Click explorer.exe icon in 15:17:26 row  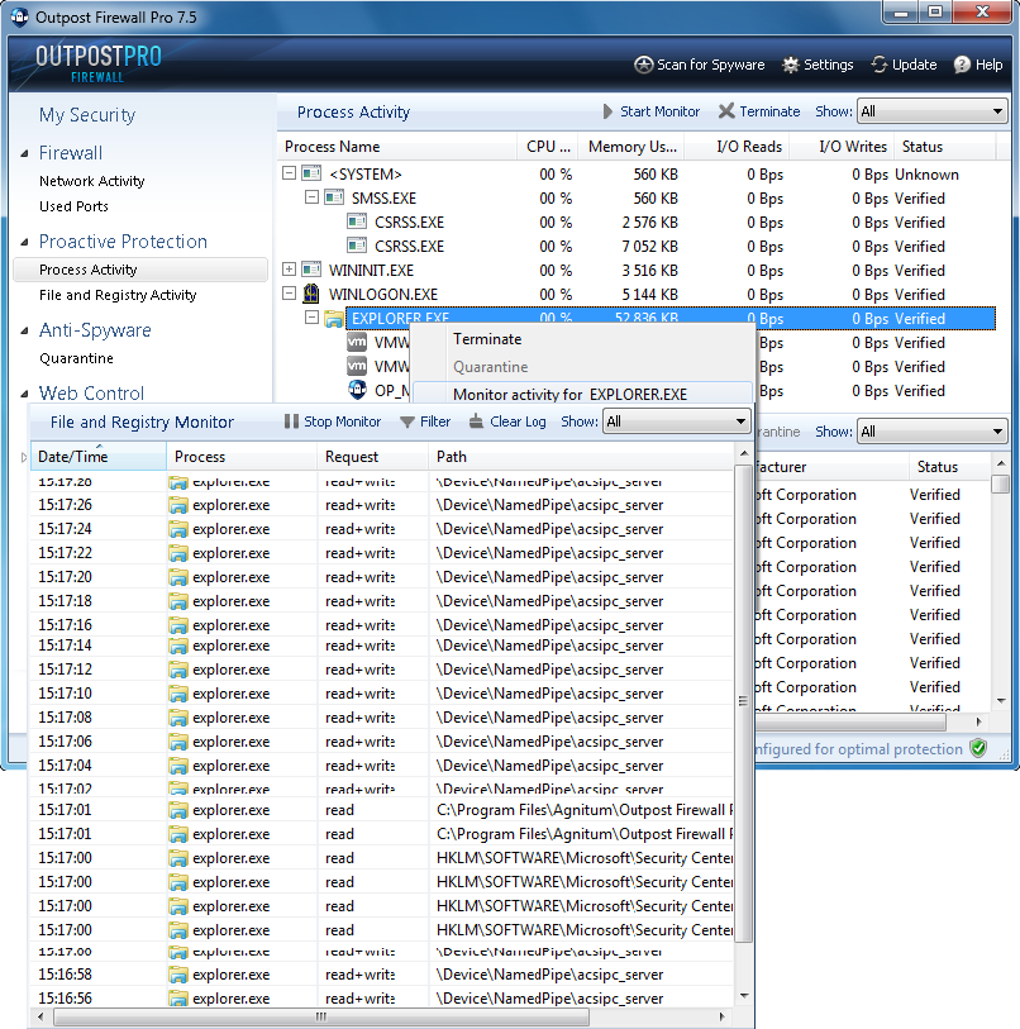pyautogui.click(x=178, y=505)
